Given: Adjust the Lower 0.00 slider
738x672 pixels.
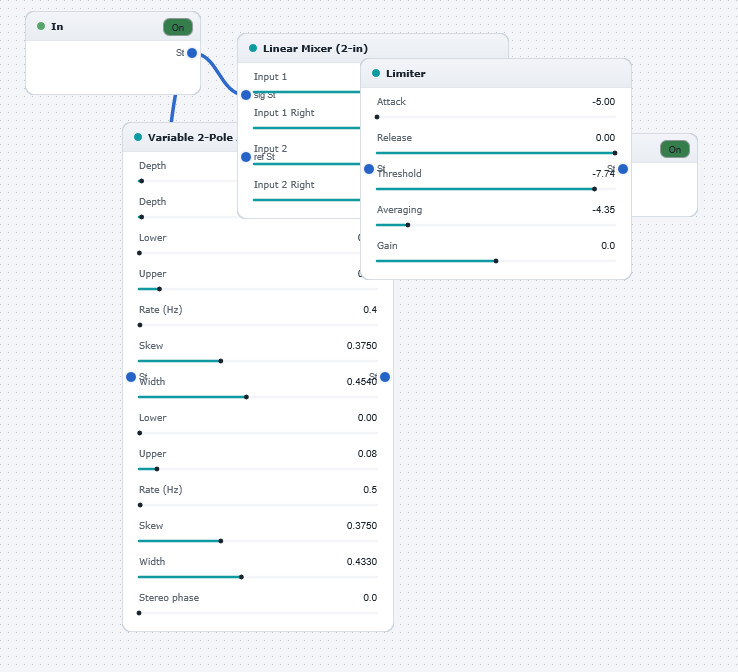Looking at the screenshot, I should [258, 433].
